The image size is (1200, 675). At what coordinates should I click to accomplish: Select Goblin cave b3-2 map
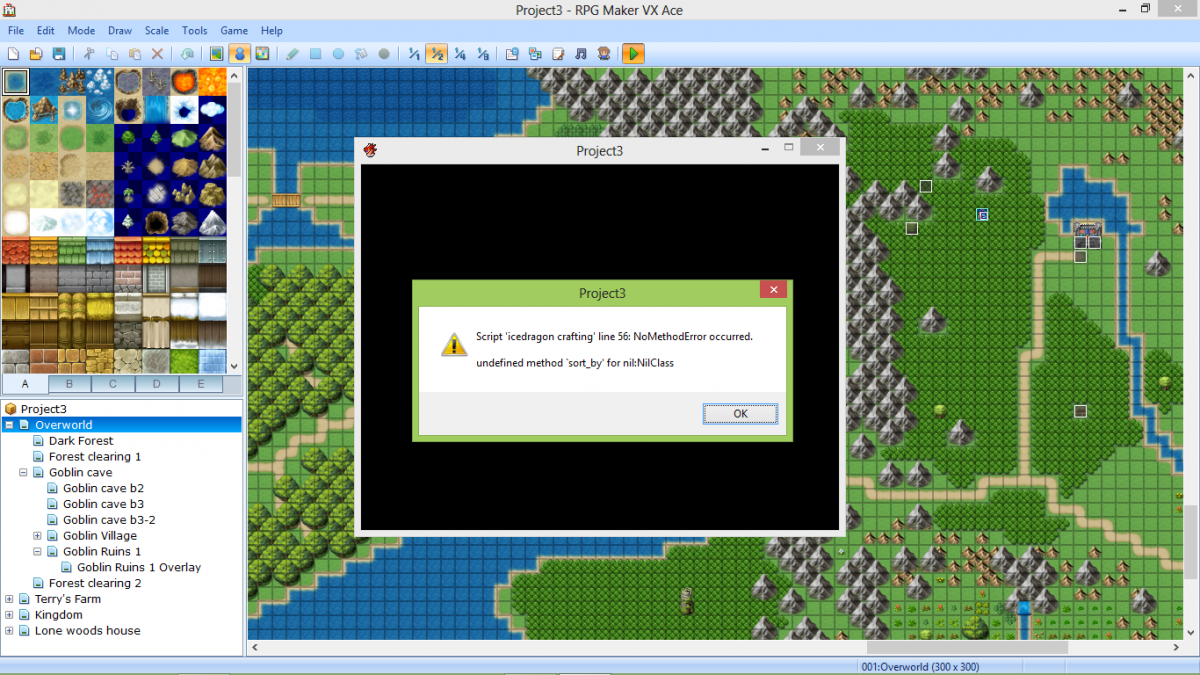pos(109,520)
